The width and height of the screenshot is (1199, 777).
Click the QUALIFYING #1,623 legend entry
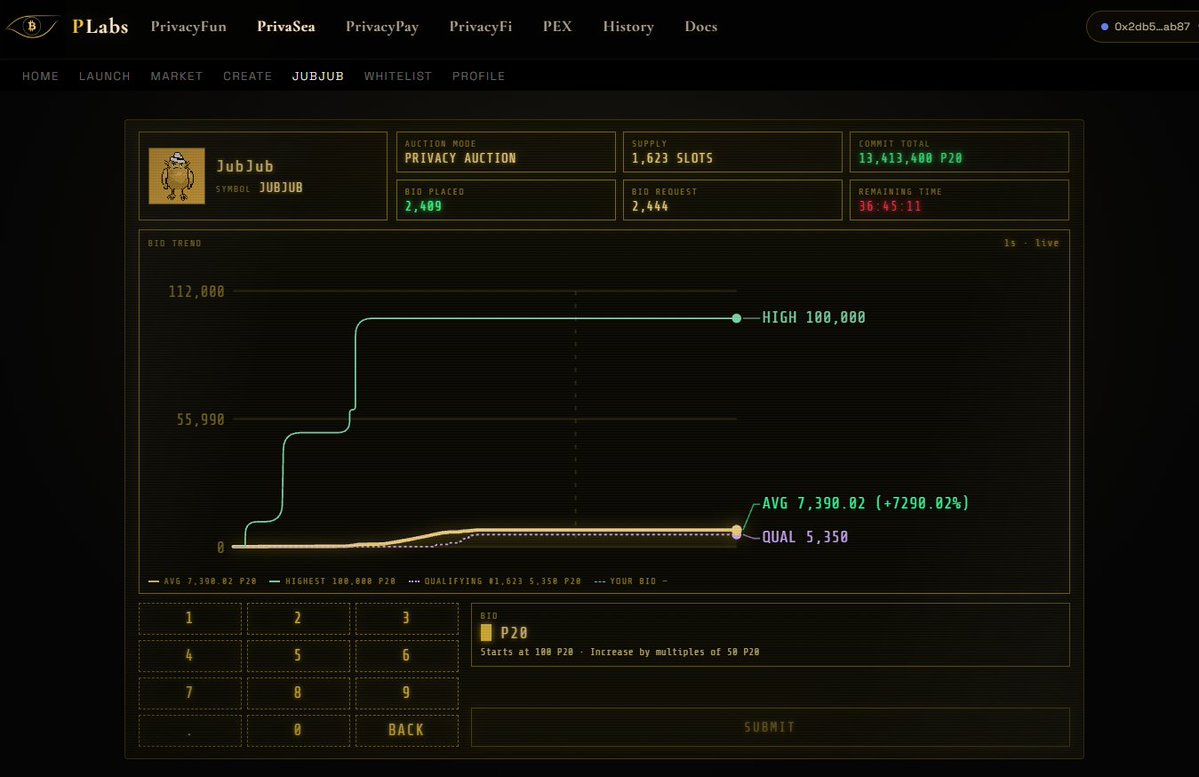point(495,581)
